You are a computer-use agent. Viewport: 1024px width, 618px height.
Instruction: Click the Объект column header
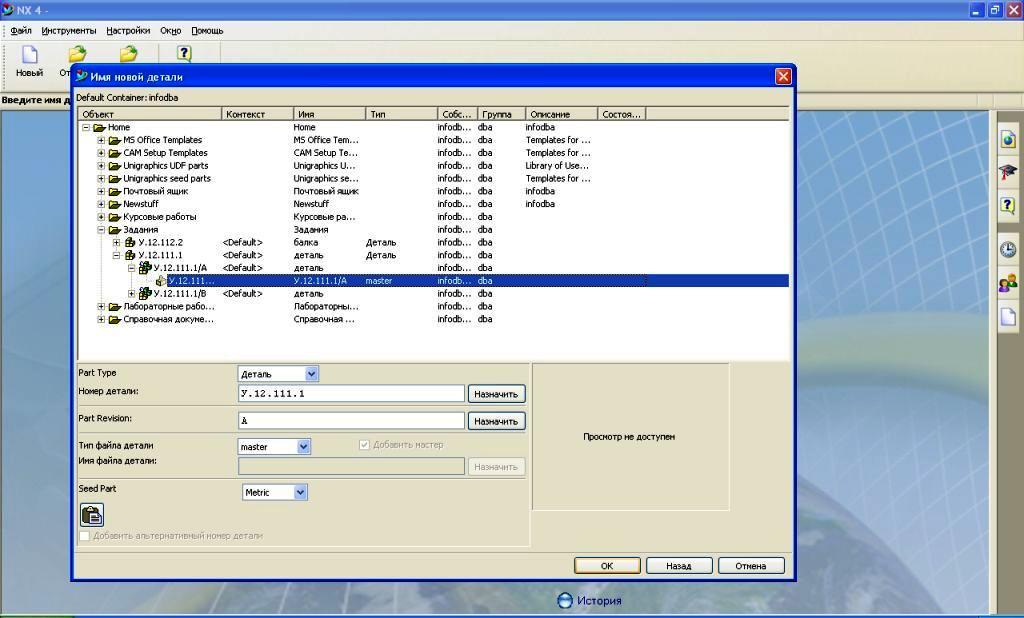coord(150,114)
